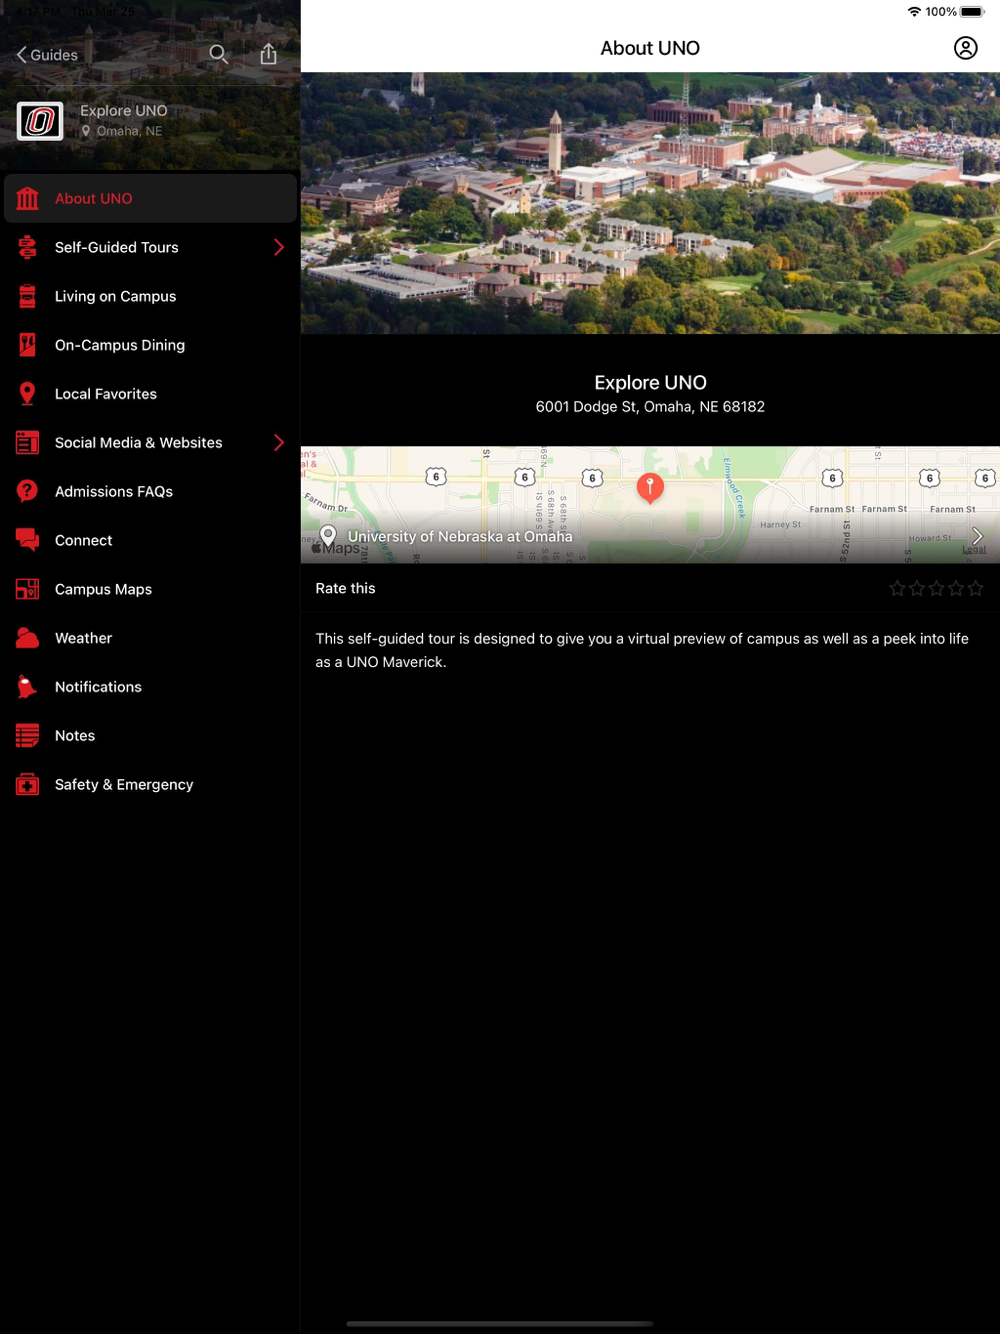Tap the Social Media & Websites icon
Screen dimensions: 1000x1334
pos(28,443)
